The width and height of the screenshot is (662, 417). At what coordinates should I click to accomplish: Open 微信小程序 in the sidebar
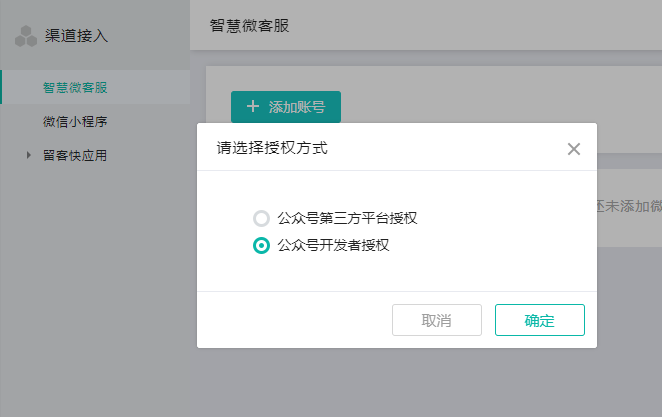click(x=74, y=122)
